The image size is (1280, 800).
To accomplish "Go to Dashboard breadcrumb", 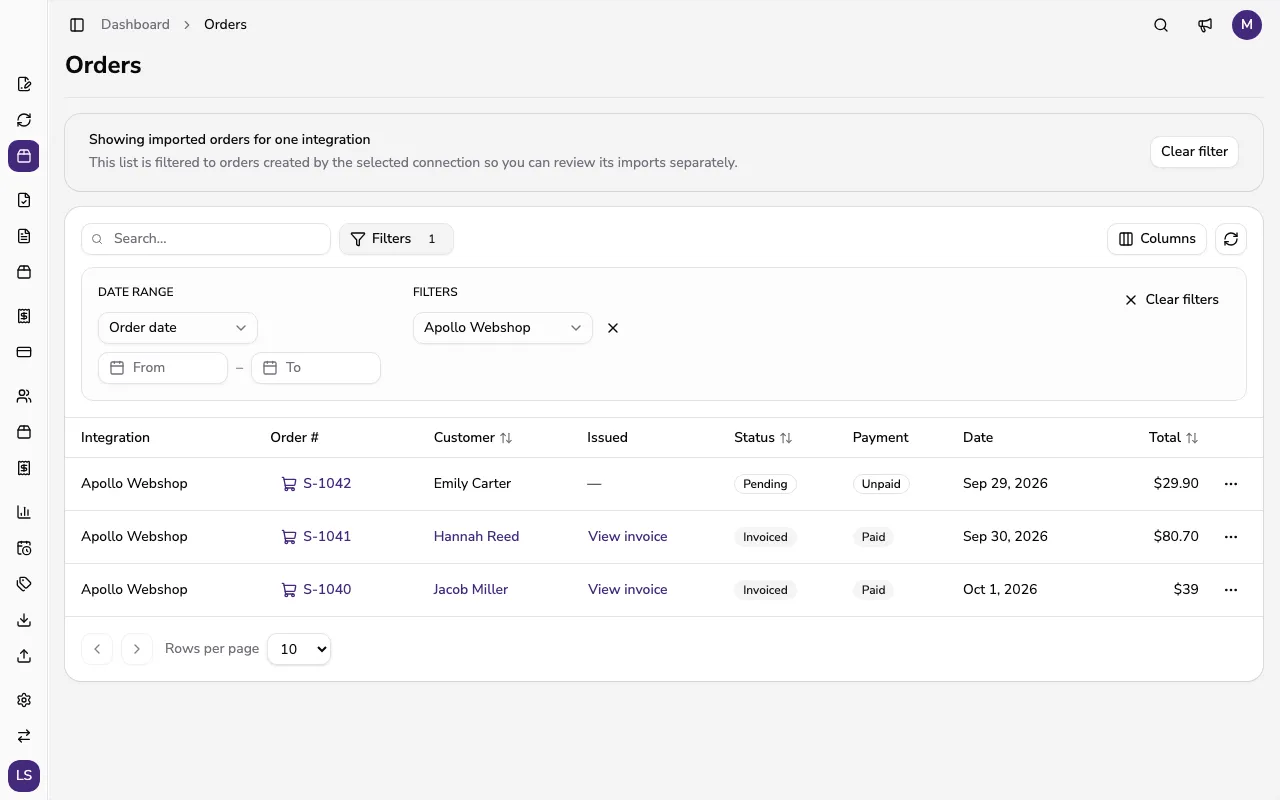I will pyautogui.click(x=135, y=25).
